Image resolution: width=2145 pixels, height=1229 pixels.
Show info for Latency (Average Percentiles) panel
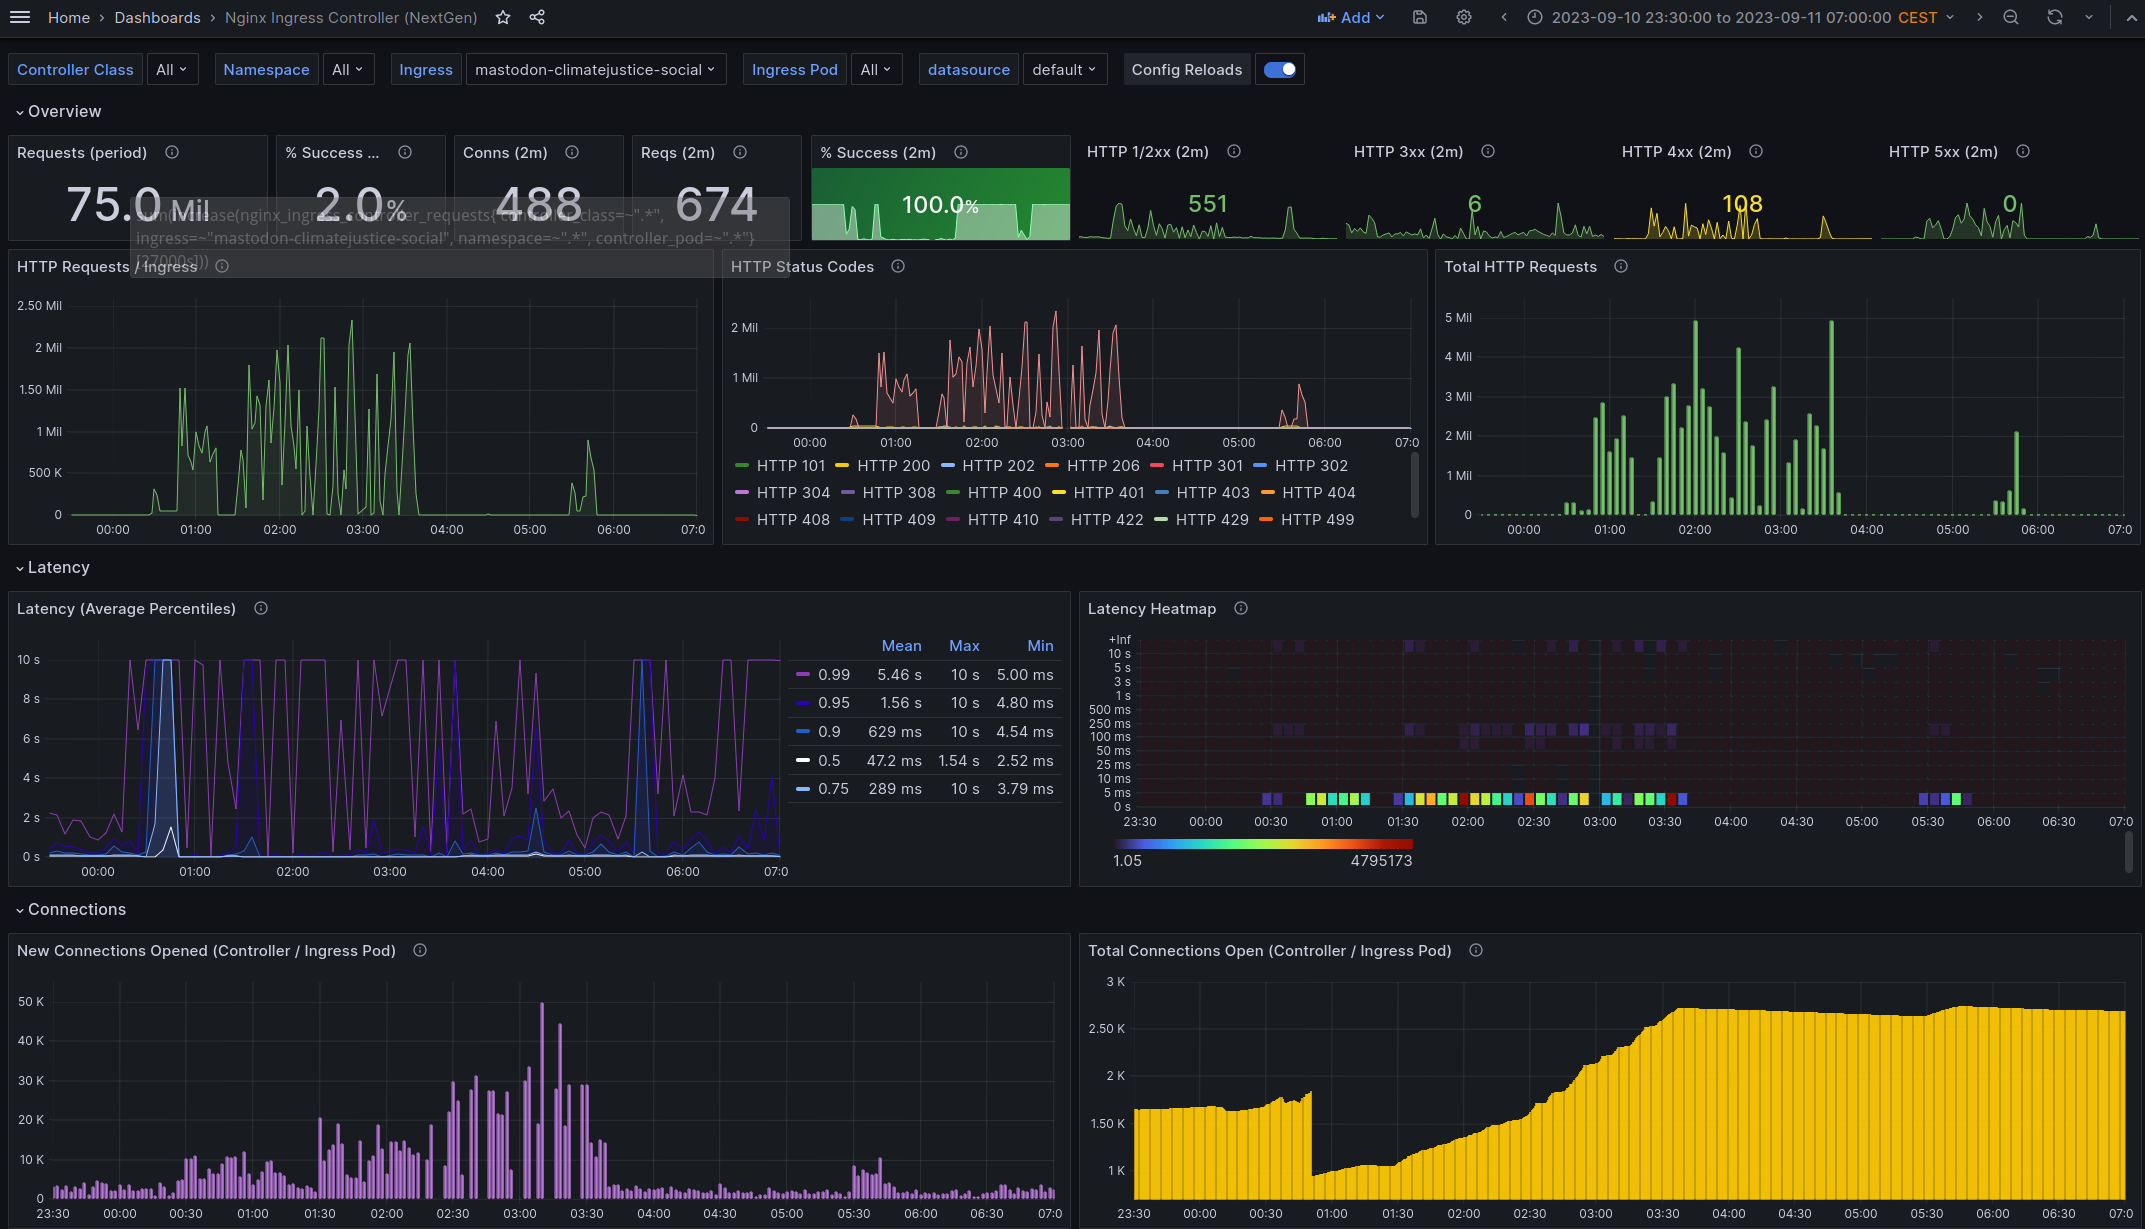[261, 608]
